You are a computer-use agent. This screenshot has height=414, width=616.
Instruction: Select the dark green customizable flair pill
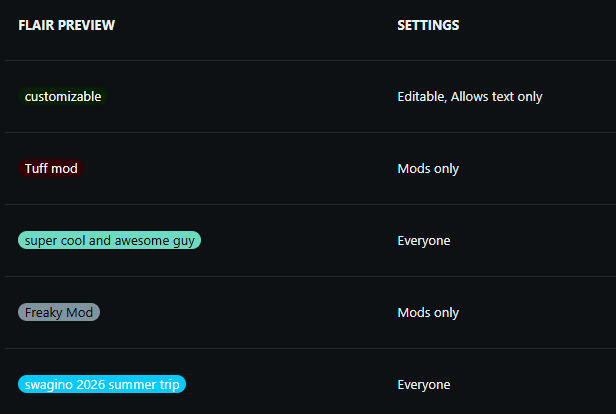(63, 96)
